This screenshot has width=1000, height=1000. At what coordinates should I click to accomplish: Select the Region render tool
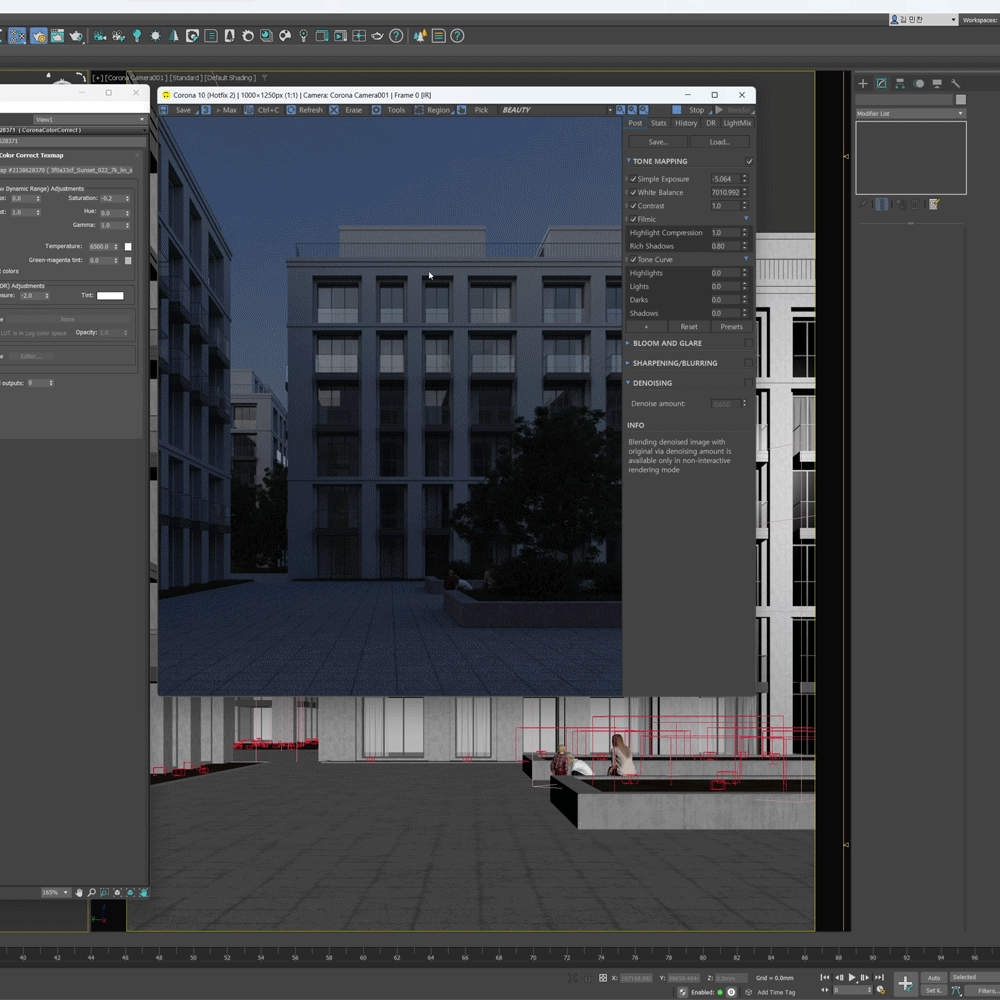click(433, 110)
